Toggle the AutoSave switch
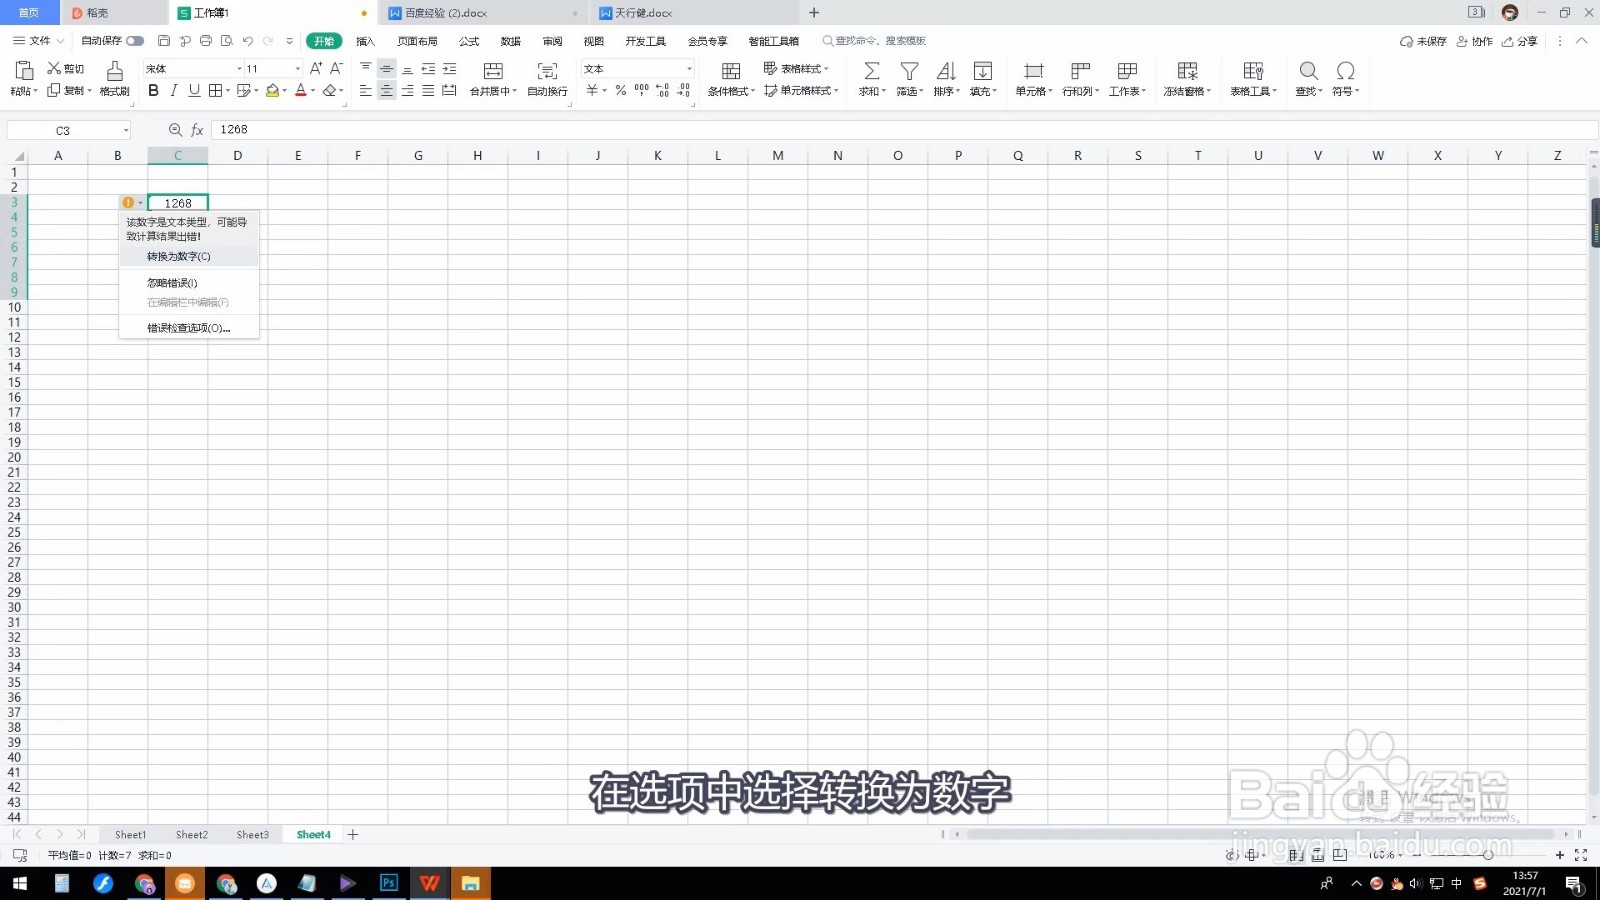 click(x=134, y=41)
